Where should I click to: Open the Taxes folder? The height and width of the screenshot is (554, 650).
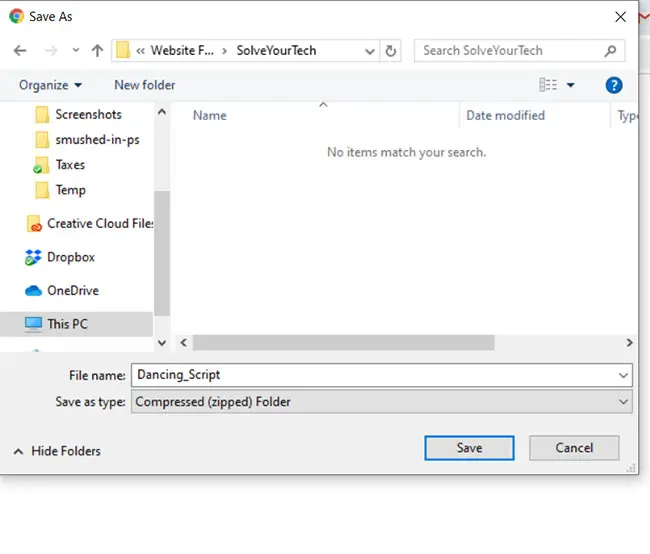click(70, 165)
